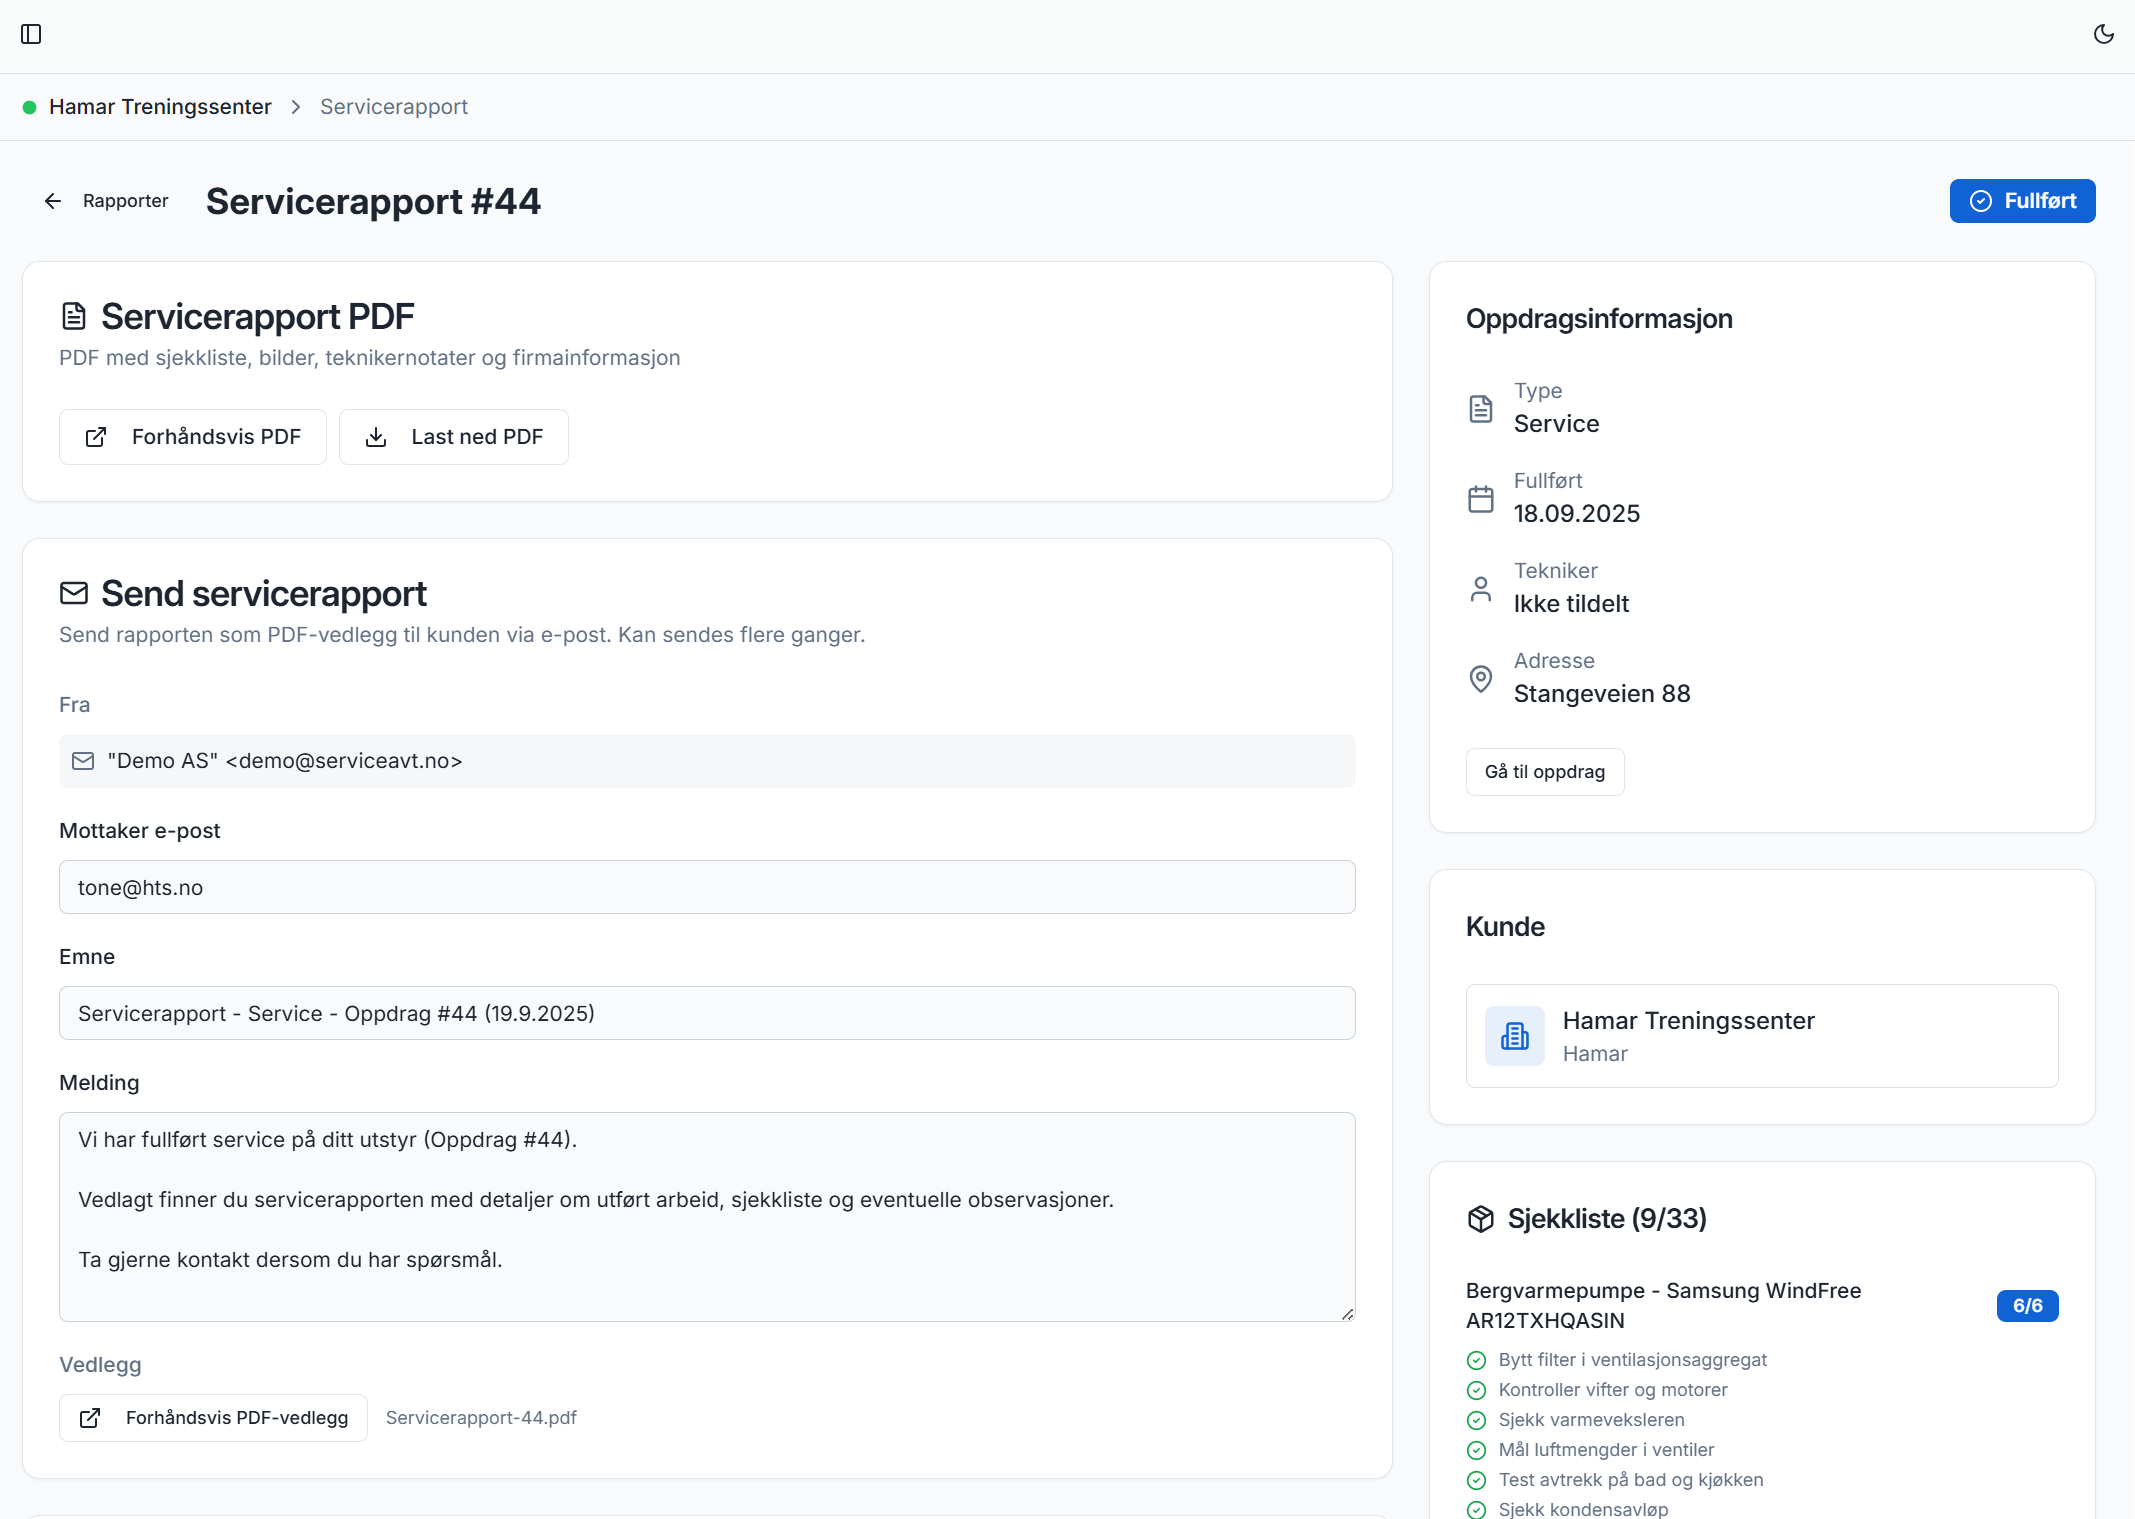Image resolution: width=2135 pixels, height=1519 pixels.
Task: Click Hamar Treningssenter breadcrumb link
Action: tap(160, 107)
